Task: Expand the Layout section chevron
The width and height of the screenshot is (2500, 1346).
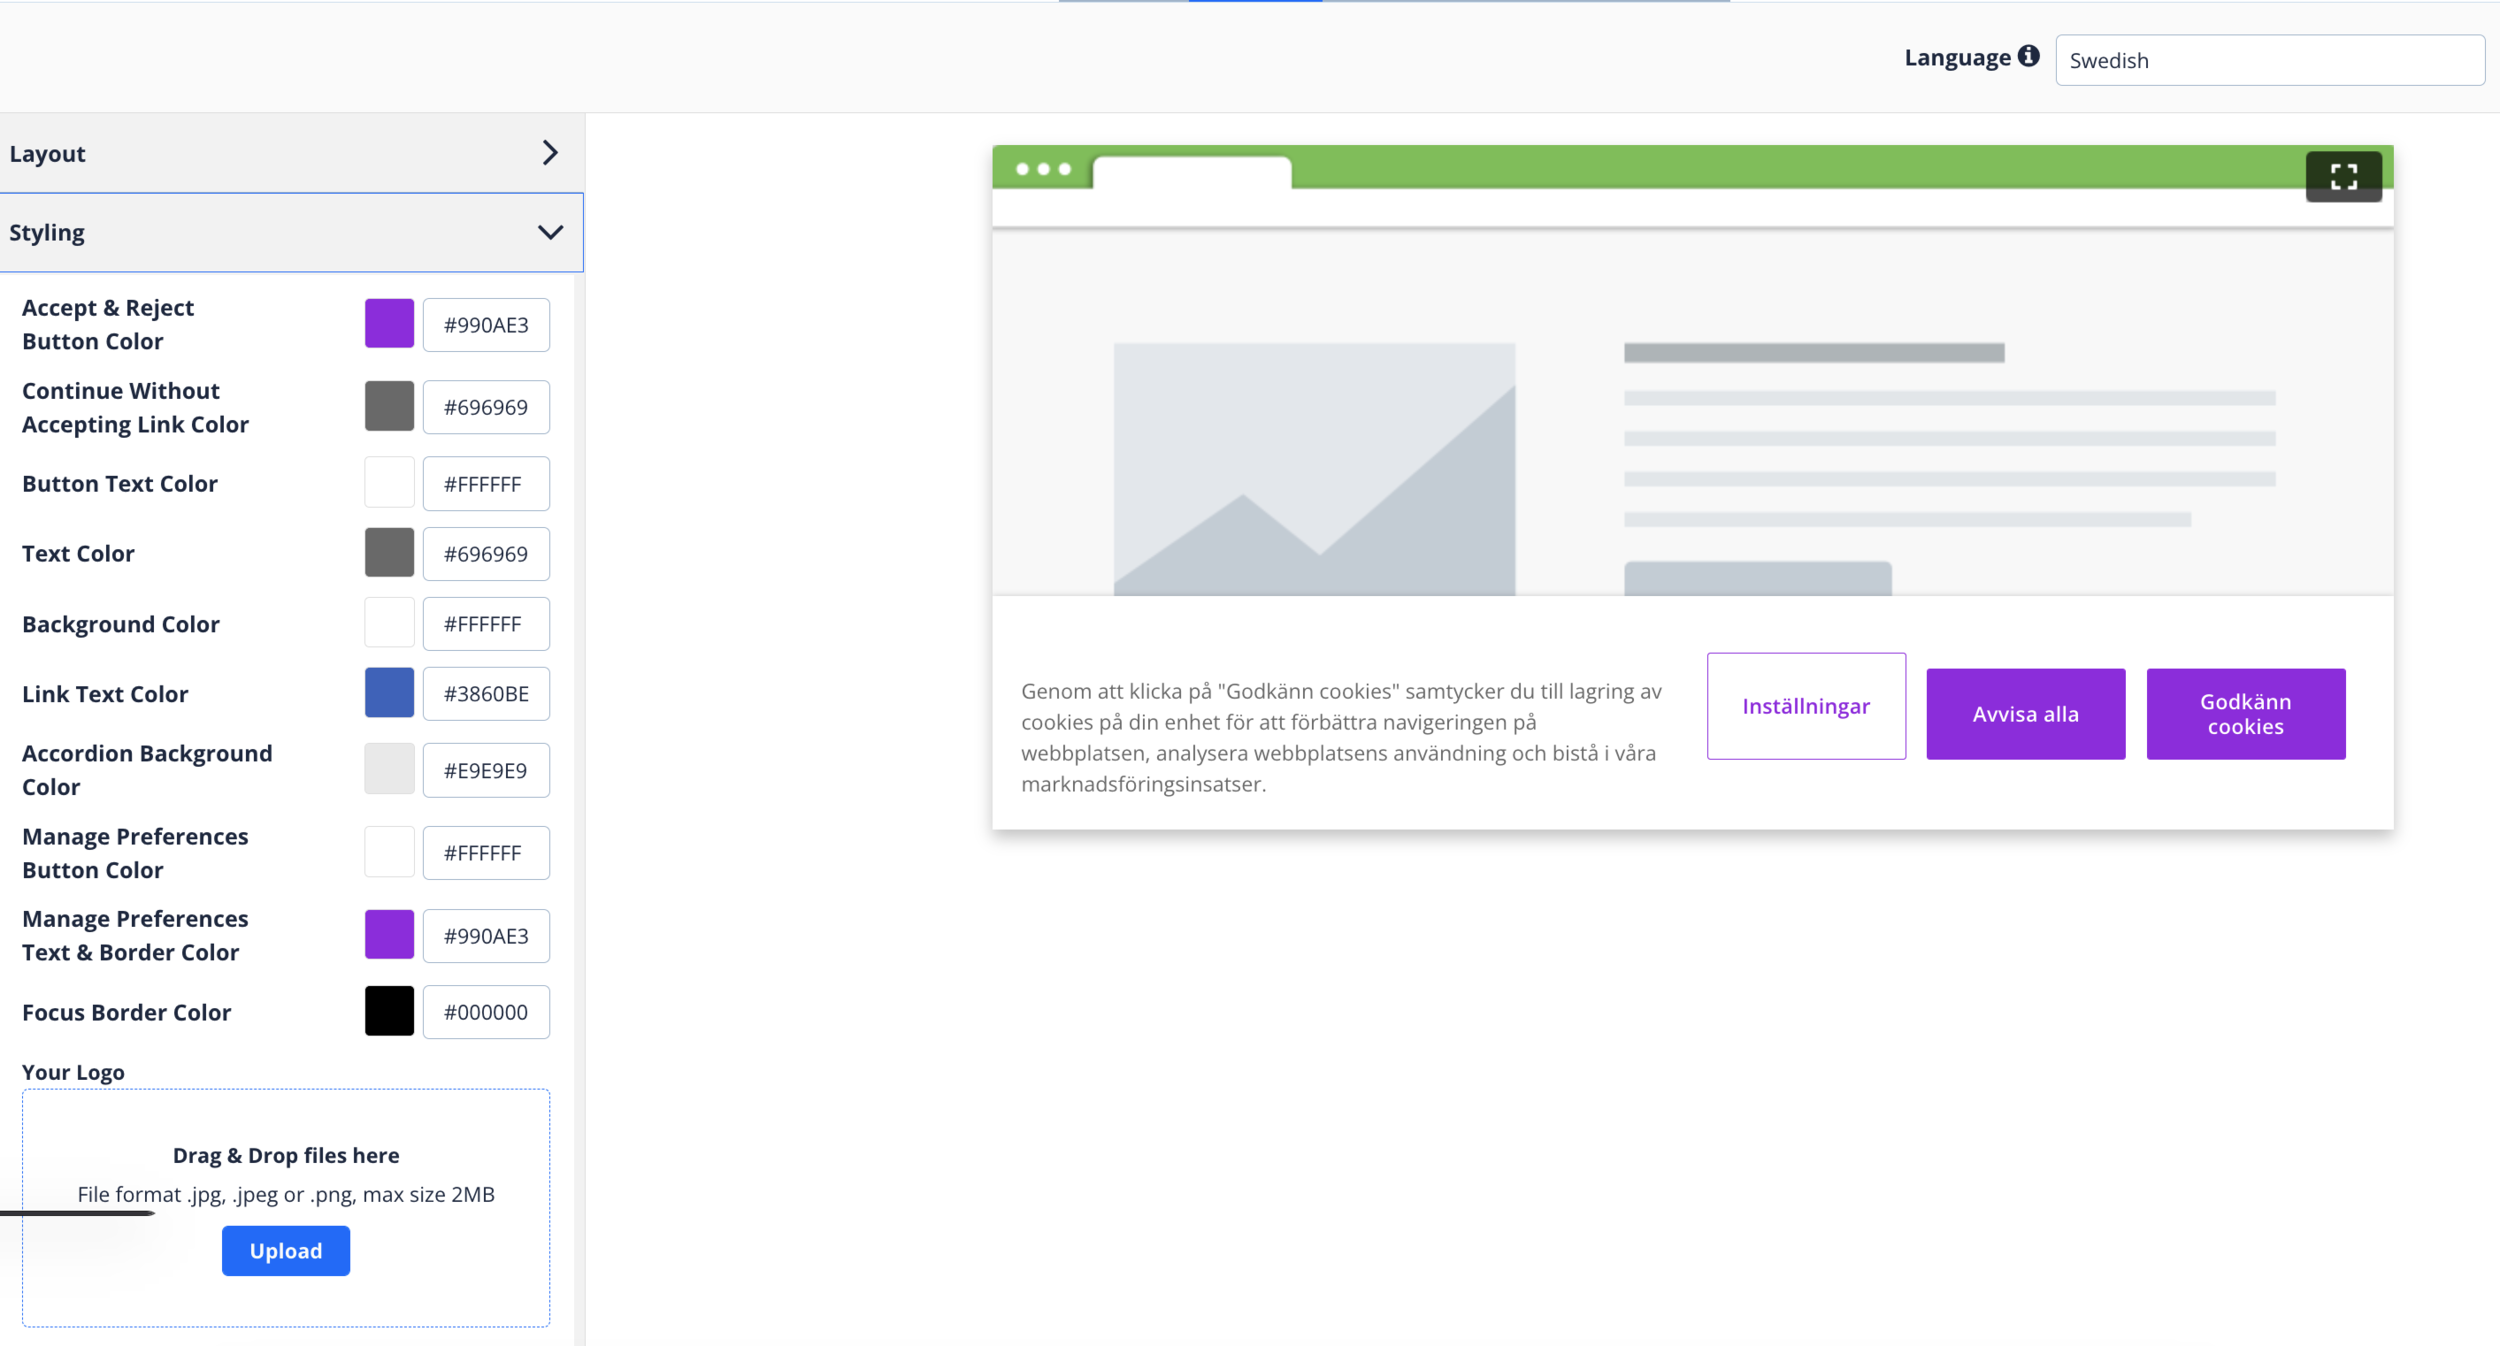Action: point(549,153)
